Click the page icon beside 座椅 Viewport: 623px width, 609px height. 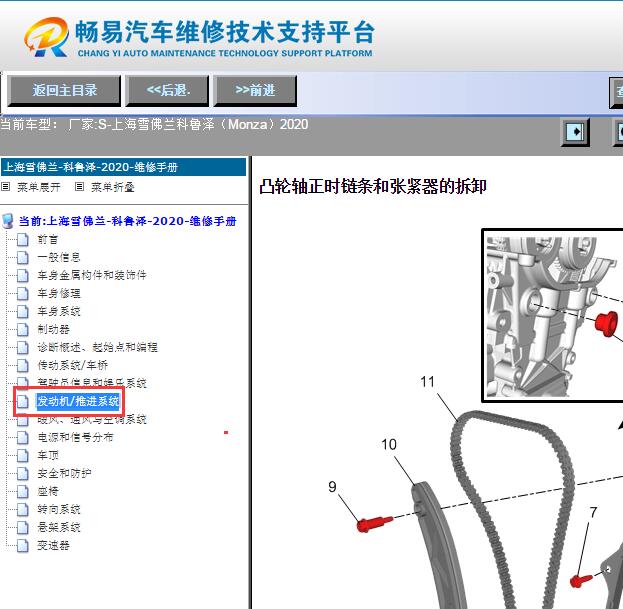coord(23,491)
